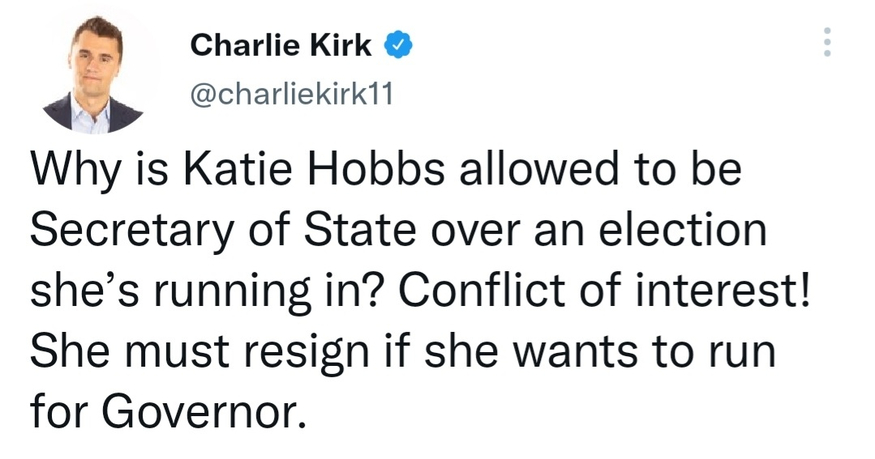Click the words "to be" in first line
Viewport: 875px width, 459px height.
click(x=693, y=170)
